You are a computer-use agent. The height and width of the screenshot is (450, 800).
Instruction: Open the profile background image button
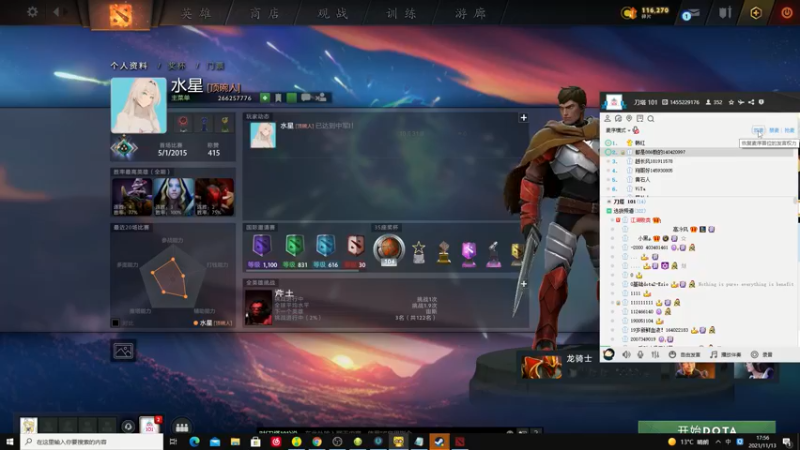pos(123,351)
